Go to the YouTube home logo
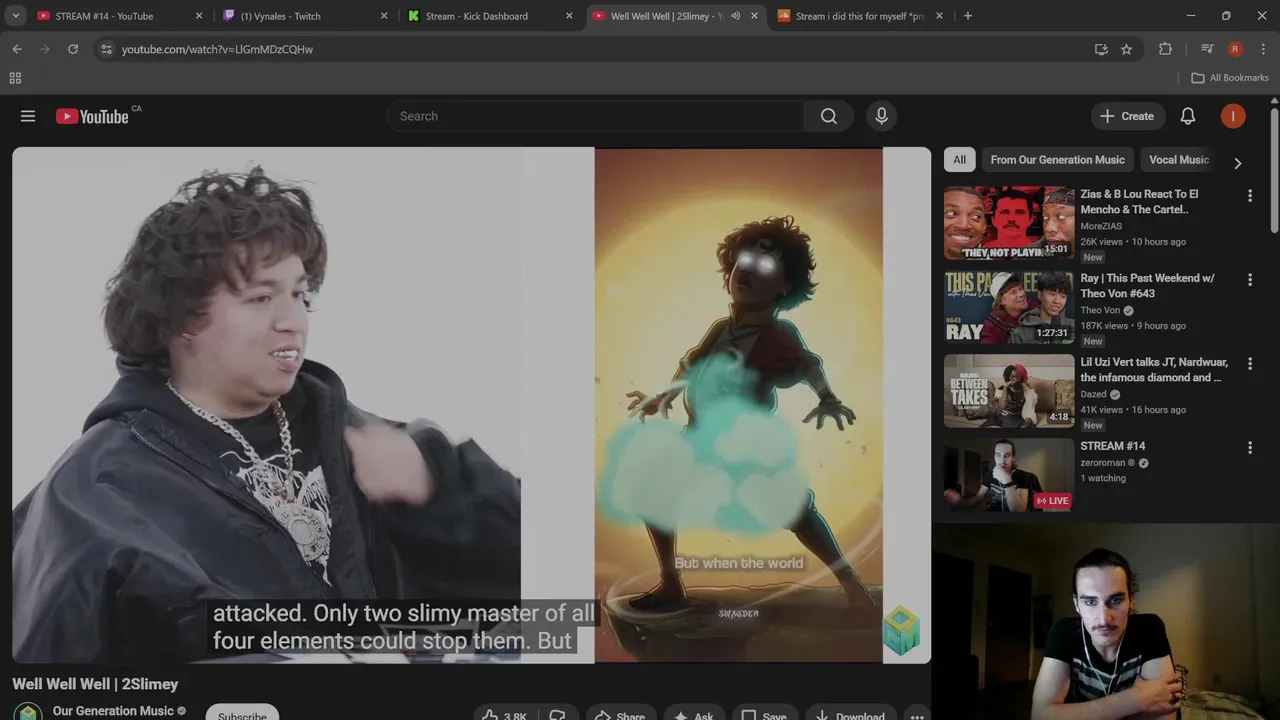Screen dimensions: 1280x720 point(92,116)
